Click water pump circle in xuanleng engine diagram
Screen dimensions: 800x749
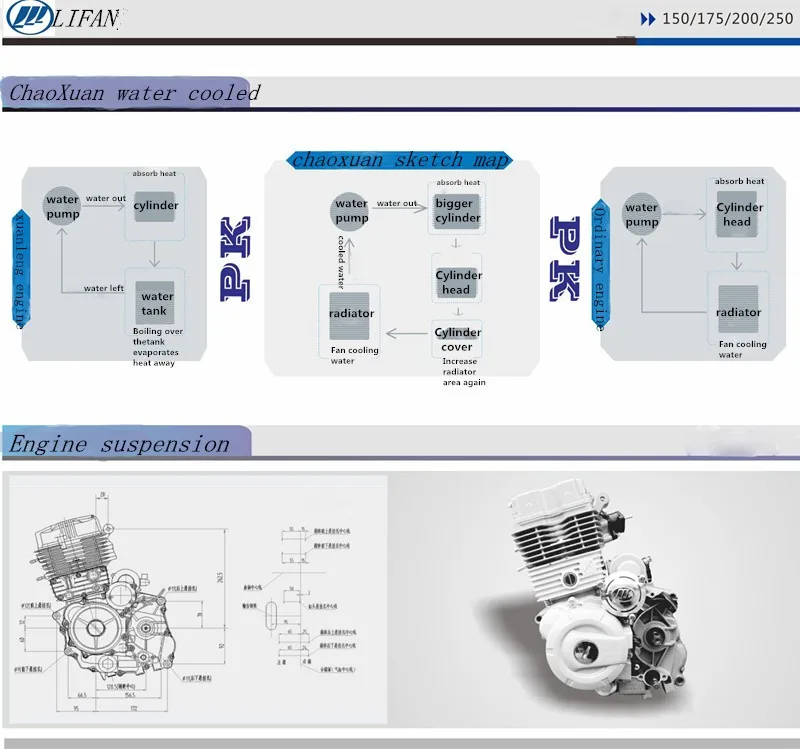(62, 206)
